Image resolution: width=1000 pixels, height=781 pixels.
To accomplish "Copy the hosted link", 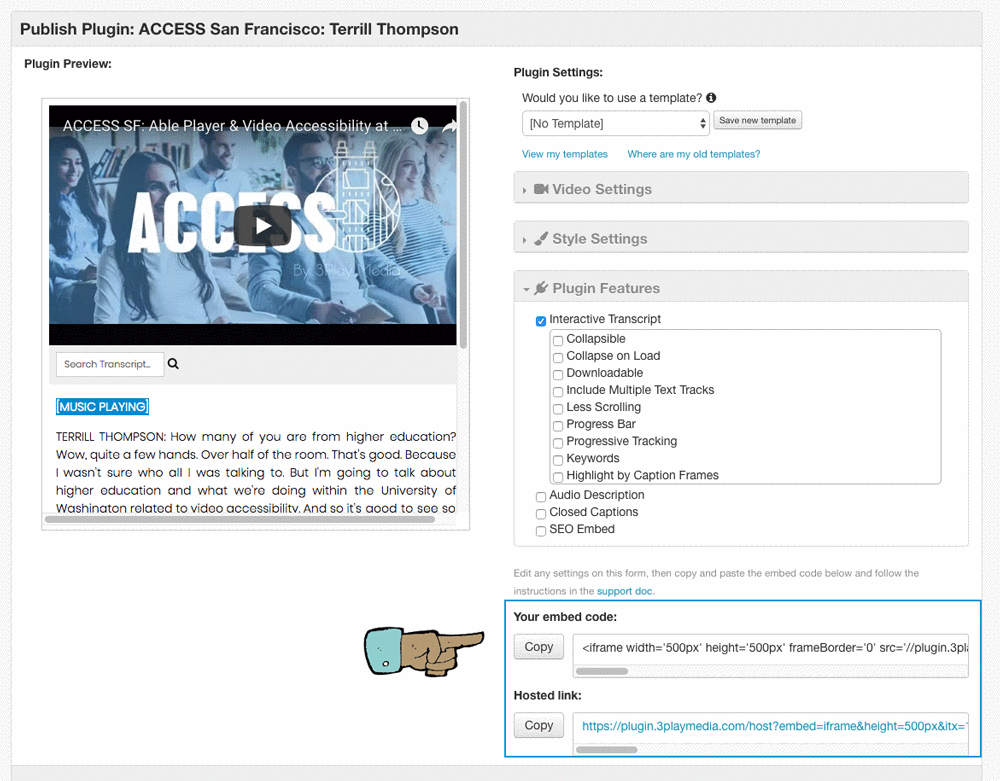I will (539, 725).
